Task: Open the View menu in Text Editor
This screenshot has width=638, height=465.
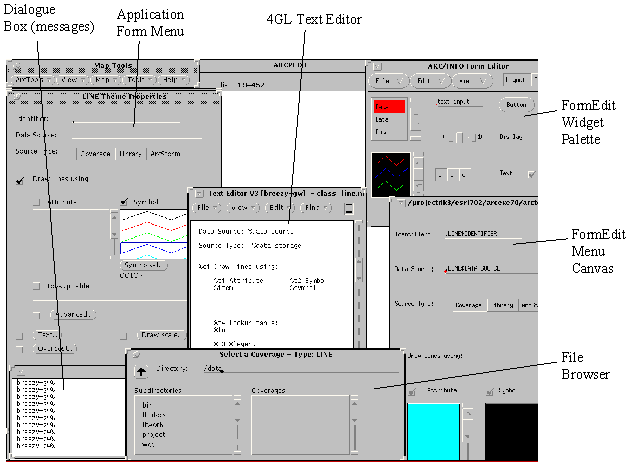Action: (243, 207)
